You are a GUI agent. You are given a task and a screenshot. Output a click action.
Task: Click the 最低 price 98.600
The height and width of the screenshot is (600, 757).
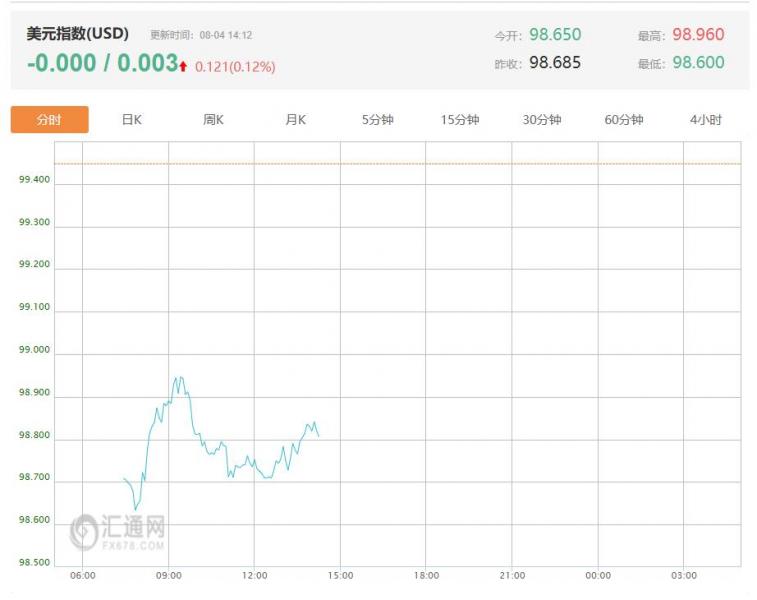point(698,63)
